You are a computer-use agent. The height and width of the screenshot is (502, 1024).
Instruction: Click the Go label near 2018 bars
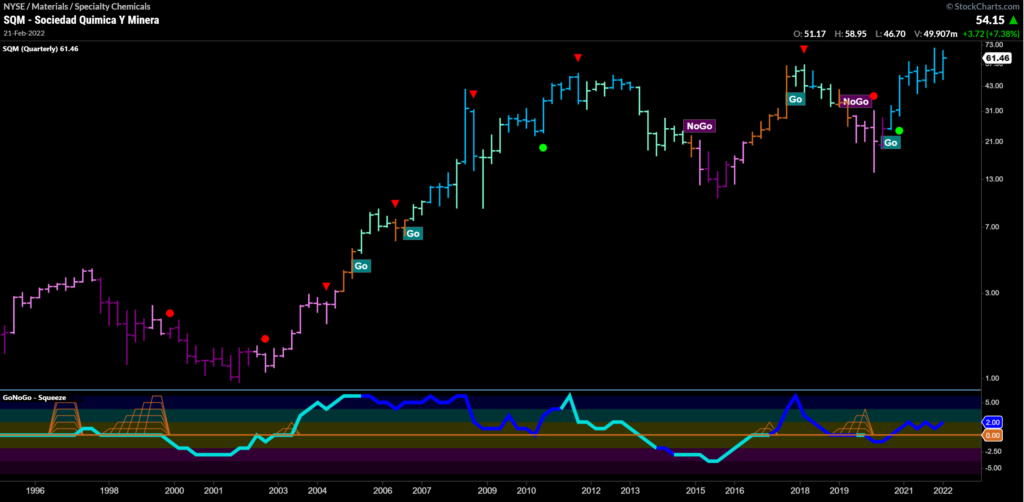[795, 99]
